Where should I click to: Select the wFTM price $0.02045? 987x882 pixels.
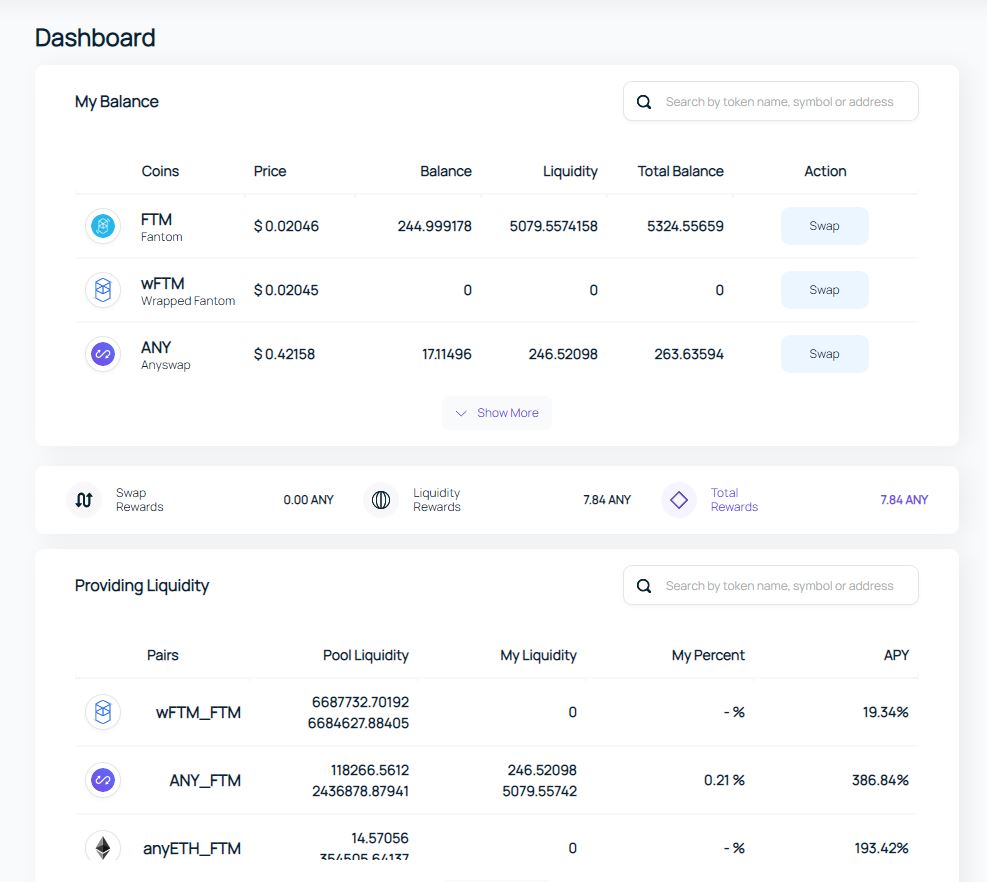coord(286,290)
